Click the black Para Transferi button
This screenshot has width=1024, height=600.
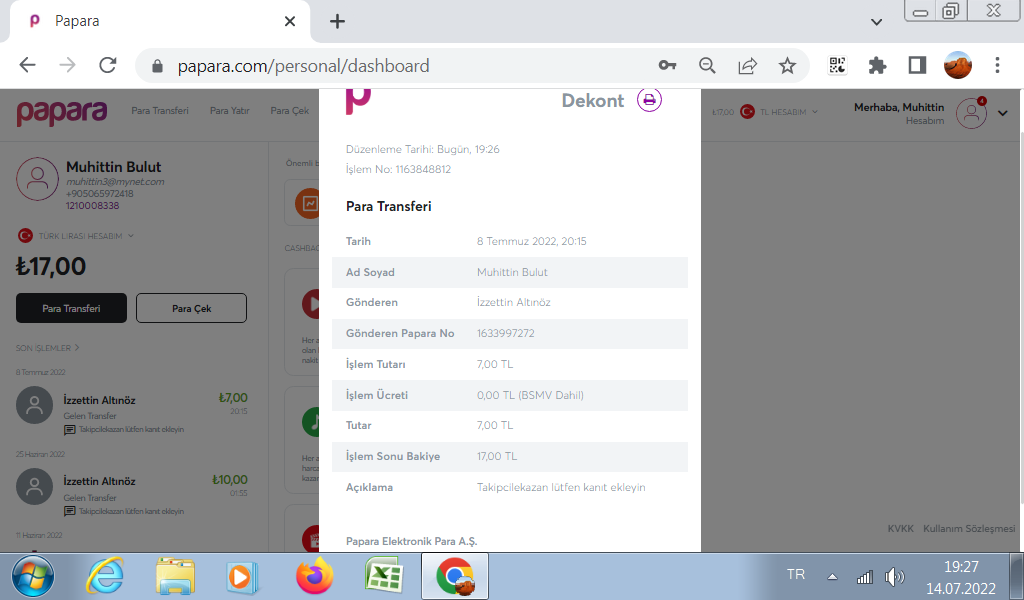pyautogui.click(x=71, y=308)
